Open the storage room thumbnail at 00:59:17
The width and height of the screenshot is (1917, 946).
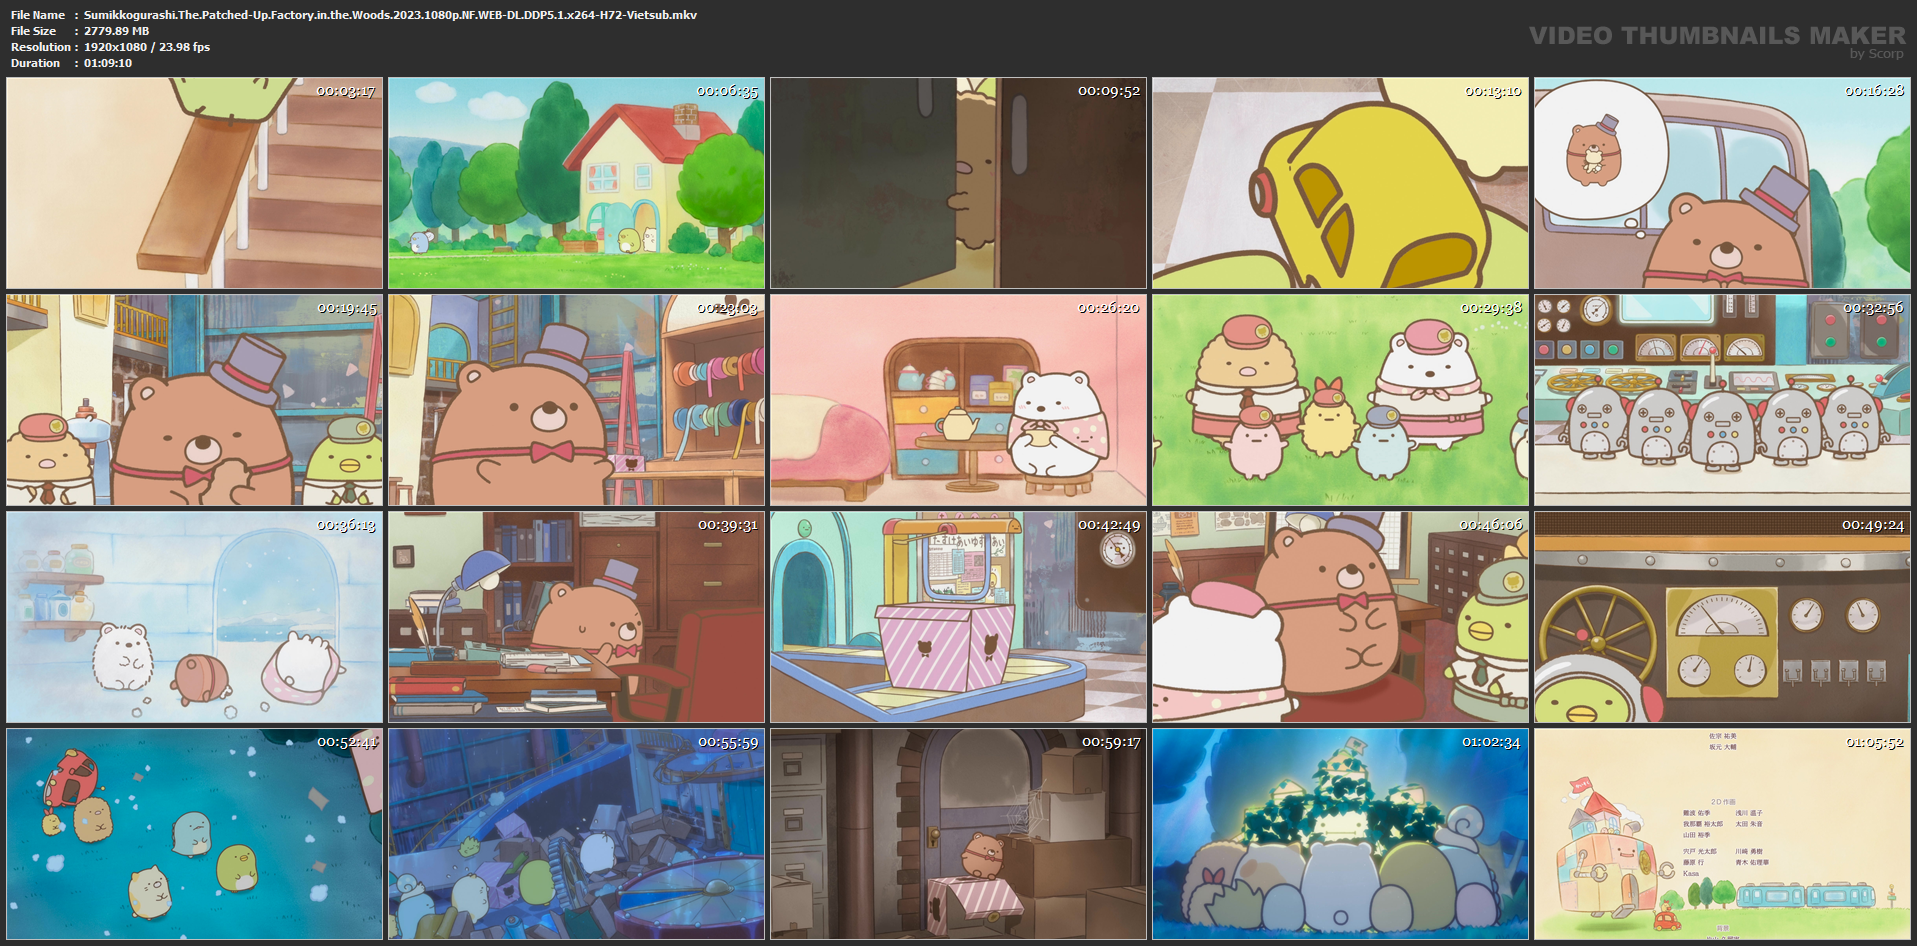click(959, 834)
